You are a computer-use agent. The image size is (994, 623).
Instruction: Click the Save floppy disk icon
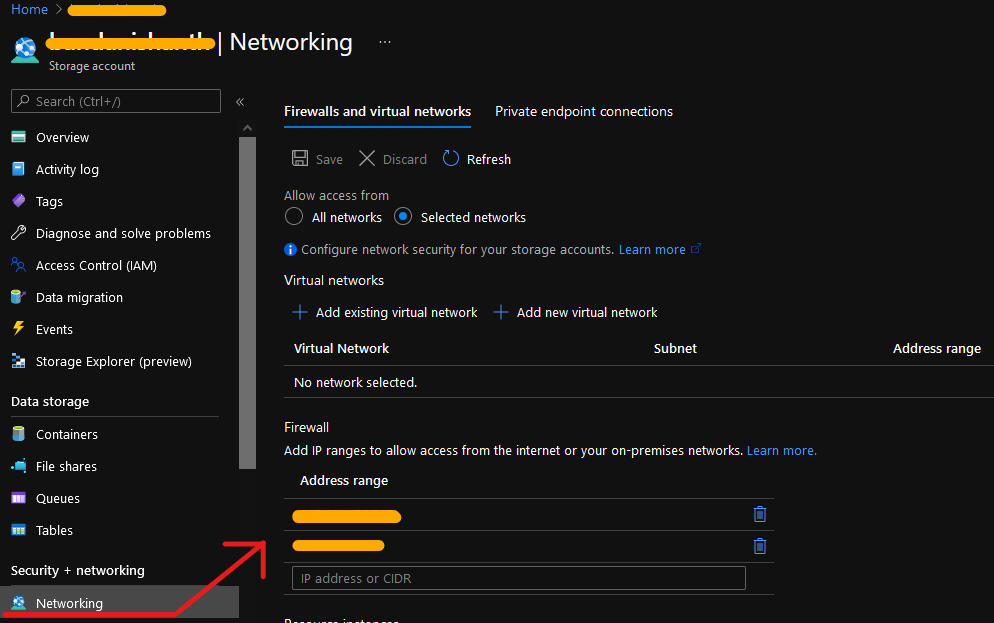click(x=300, y=158)
